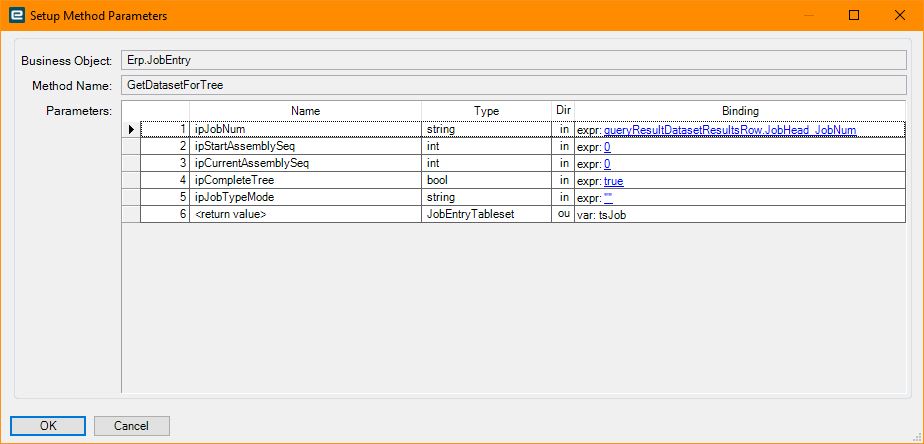Select the ipCurrentAssemblySeq name cell
The width and height of the screenshot is (924, 444).
pos(305,163)
